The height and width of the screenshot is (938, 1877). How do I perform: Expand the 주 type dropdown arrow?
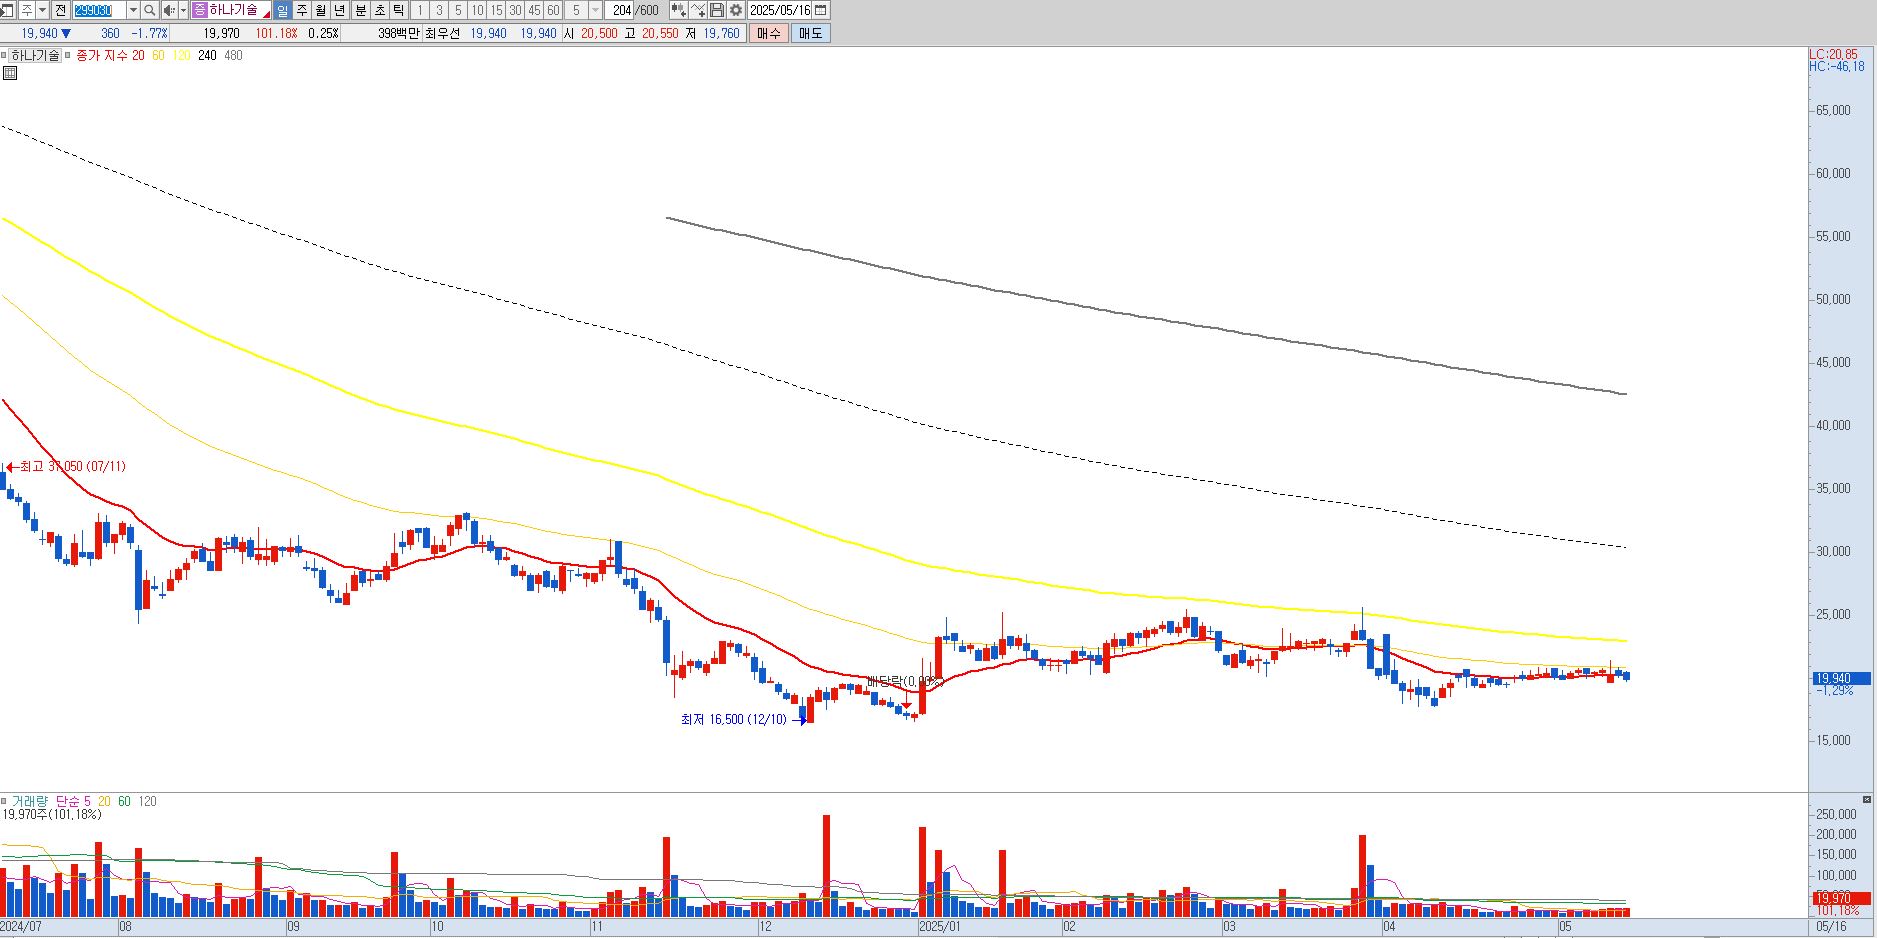tap(42, 10)
